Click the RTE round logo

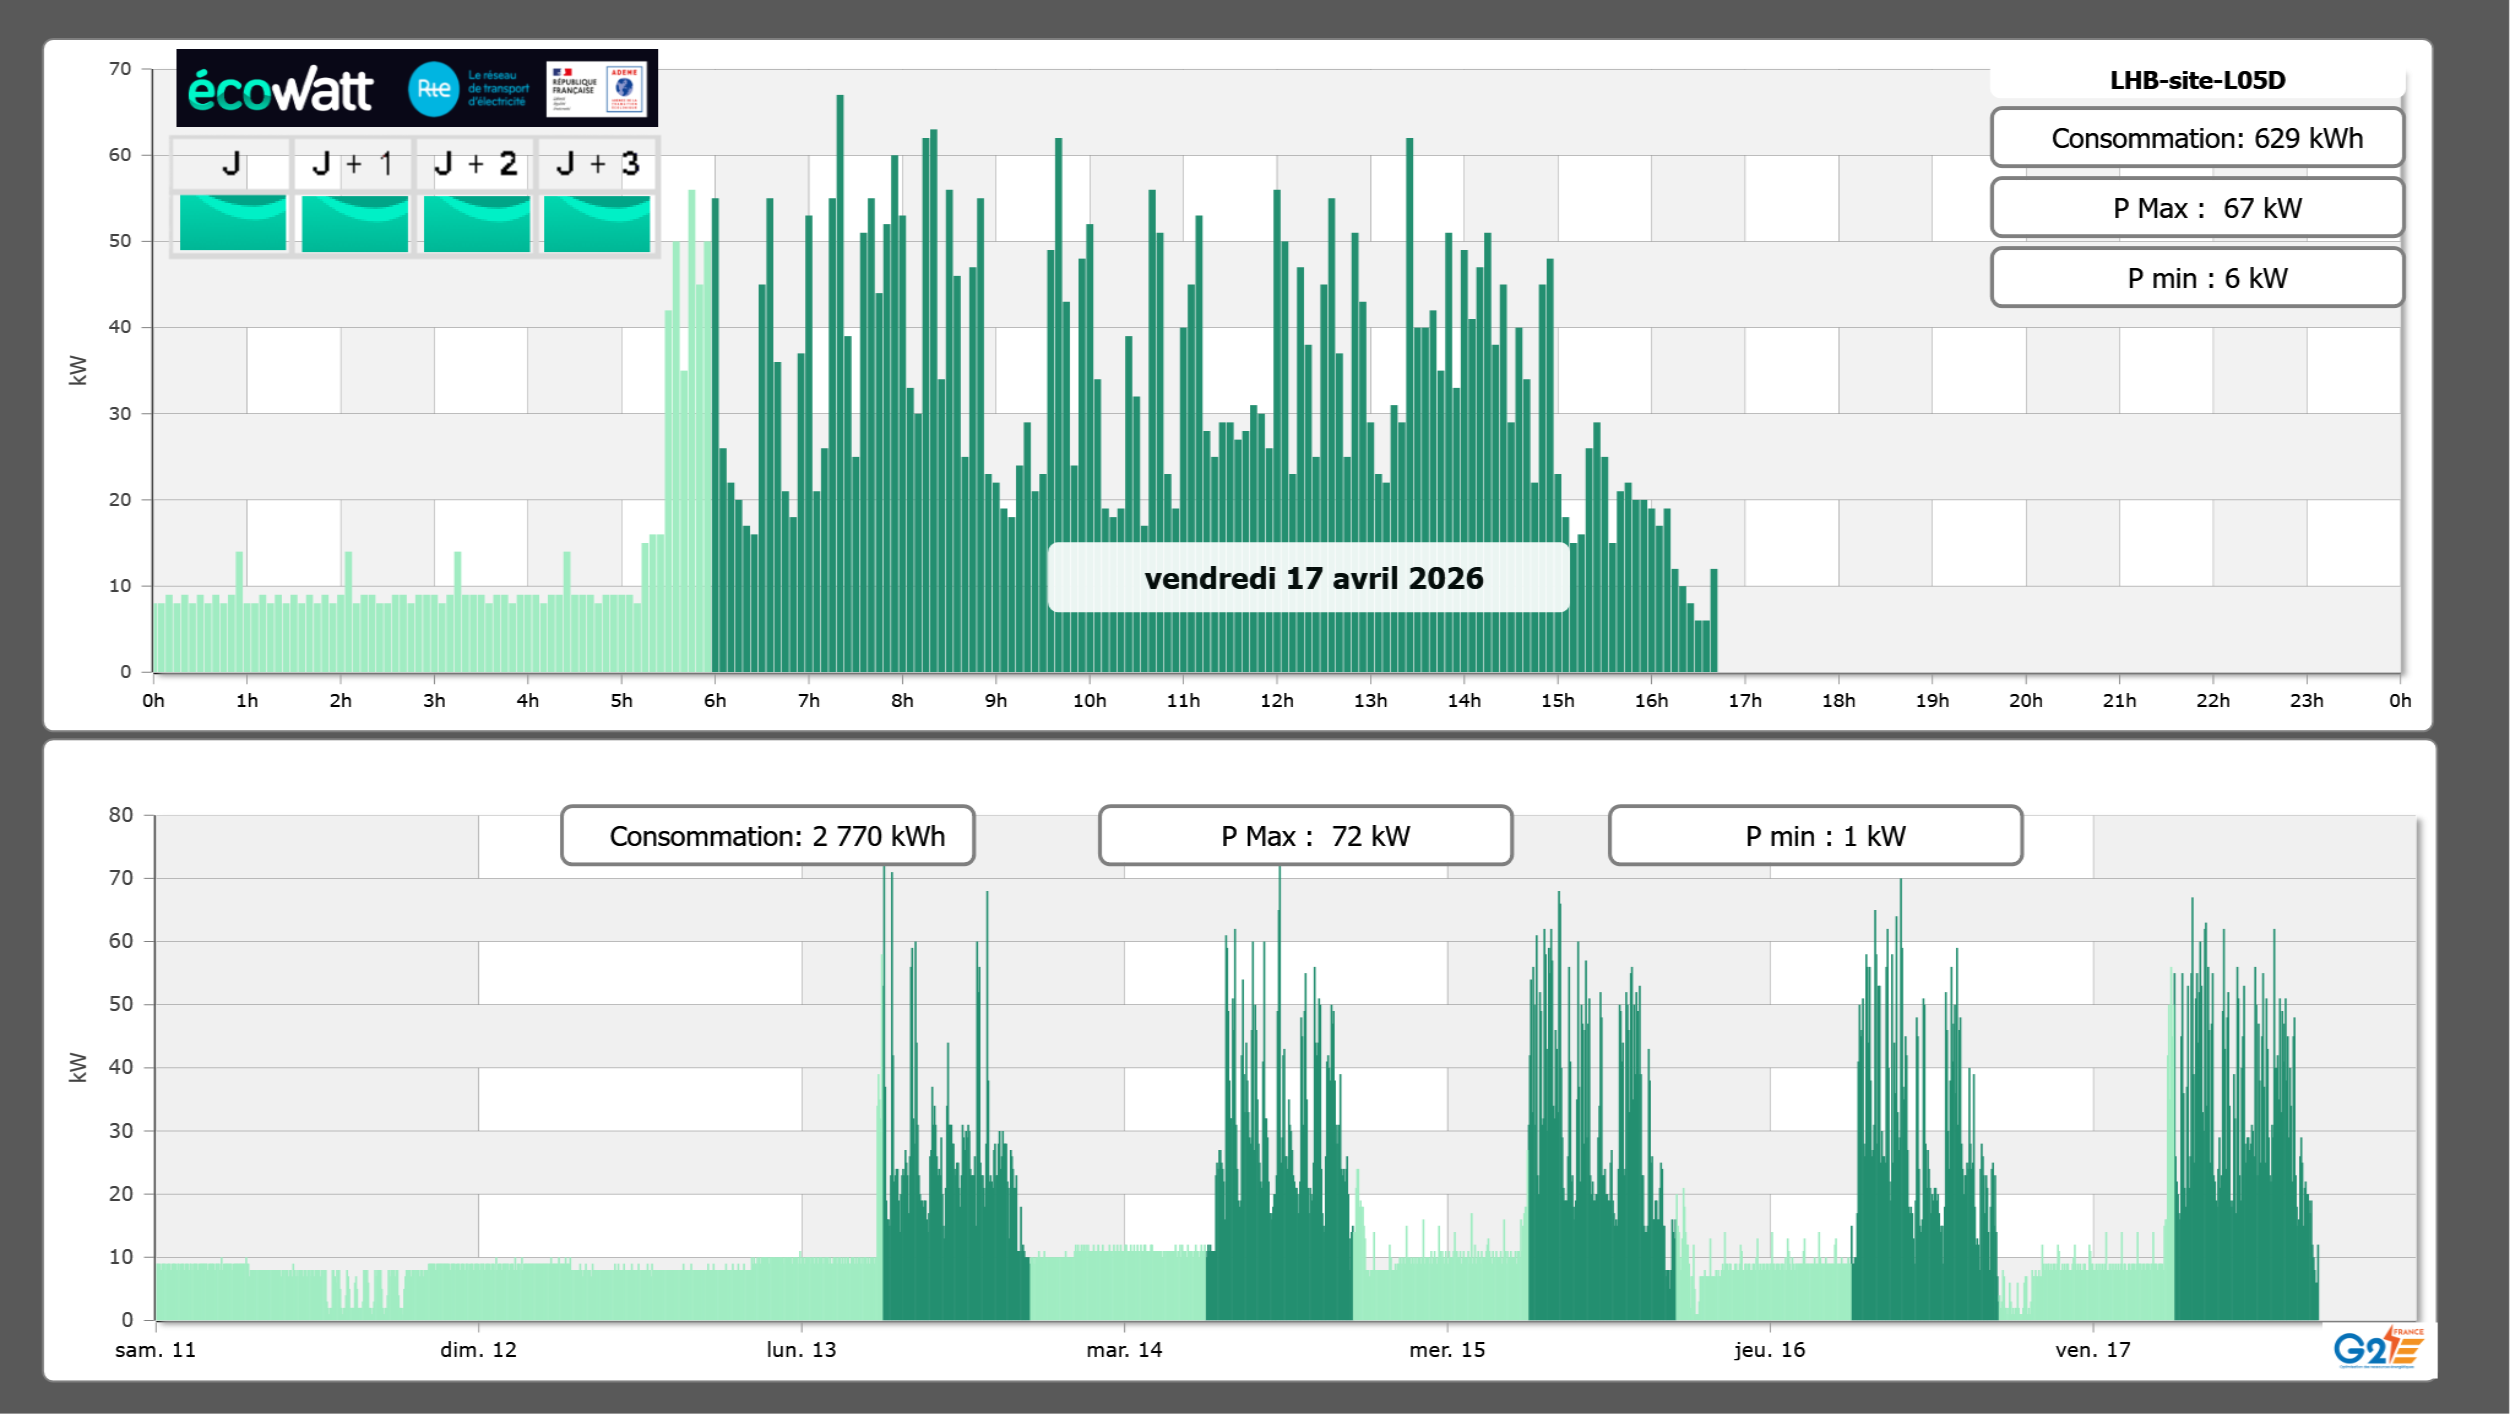point(433,89)
